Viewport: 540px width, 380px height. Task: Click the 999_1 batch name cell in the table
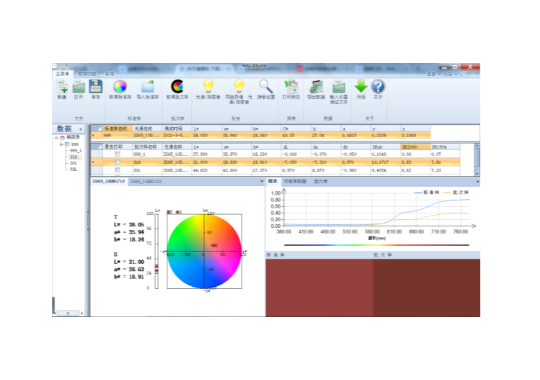147,154
